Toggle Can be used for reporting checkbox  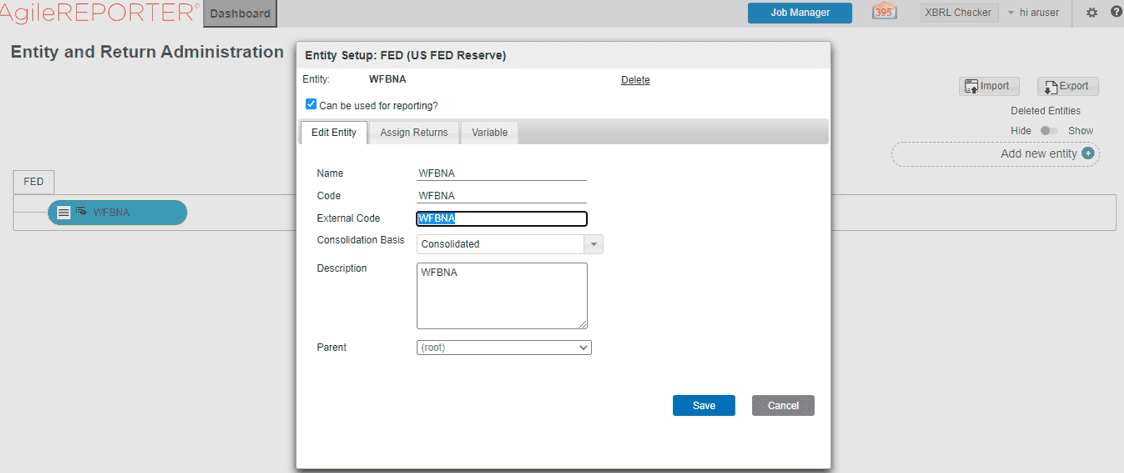310,105
